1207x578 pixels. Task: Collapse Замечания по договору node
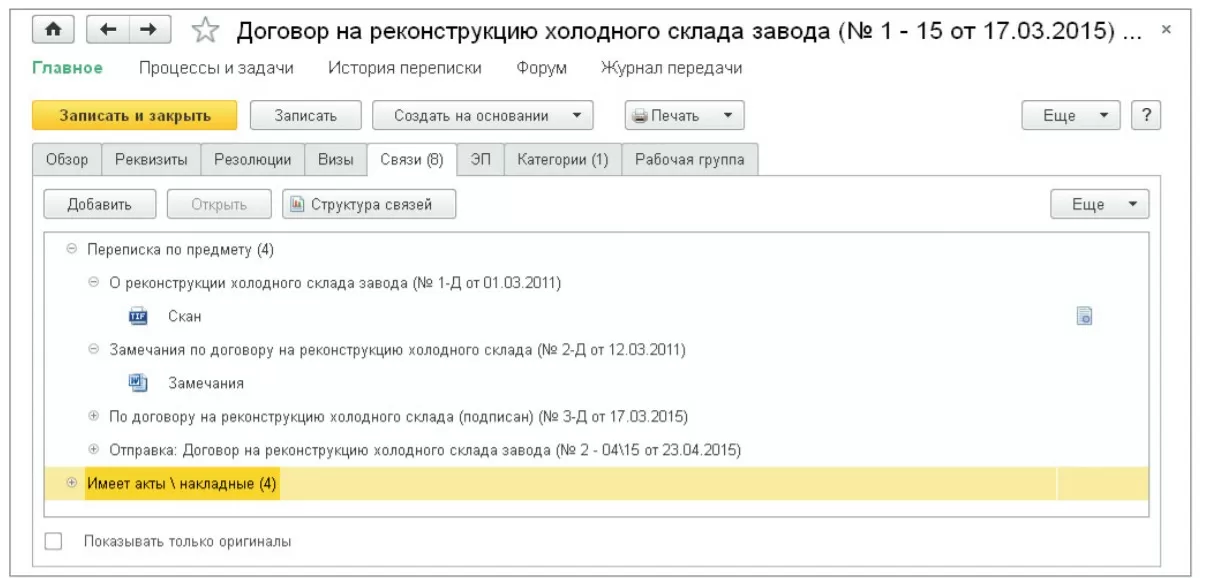click(94, 349)
